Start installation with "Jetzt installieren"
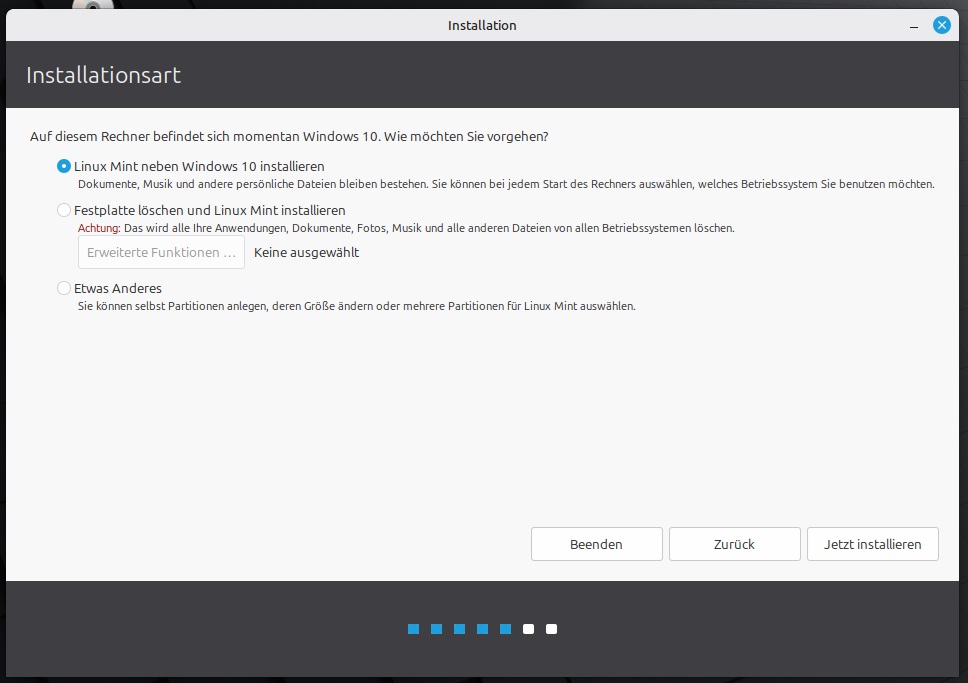Image resolution: width=968 pixels, height=683 pixels. point(872,544)
